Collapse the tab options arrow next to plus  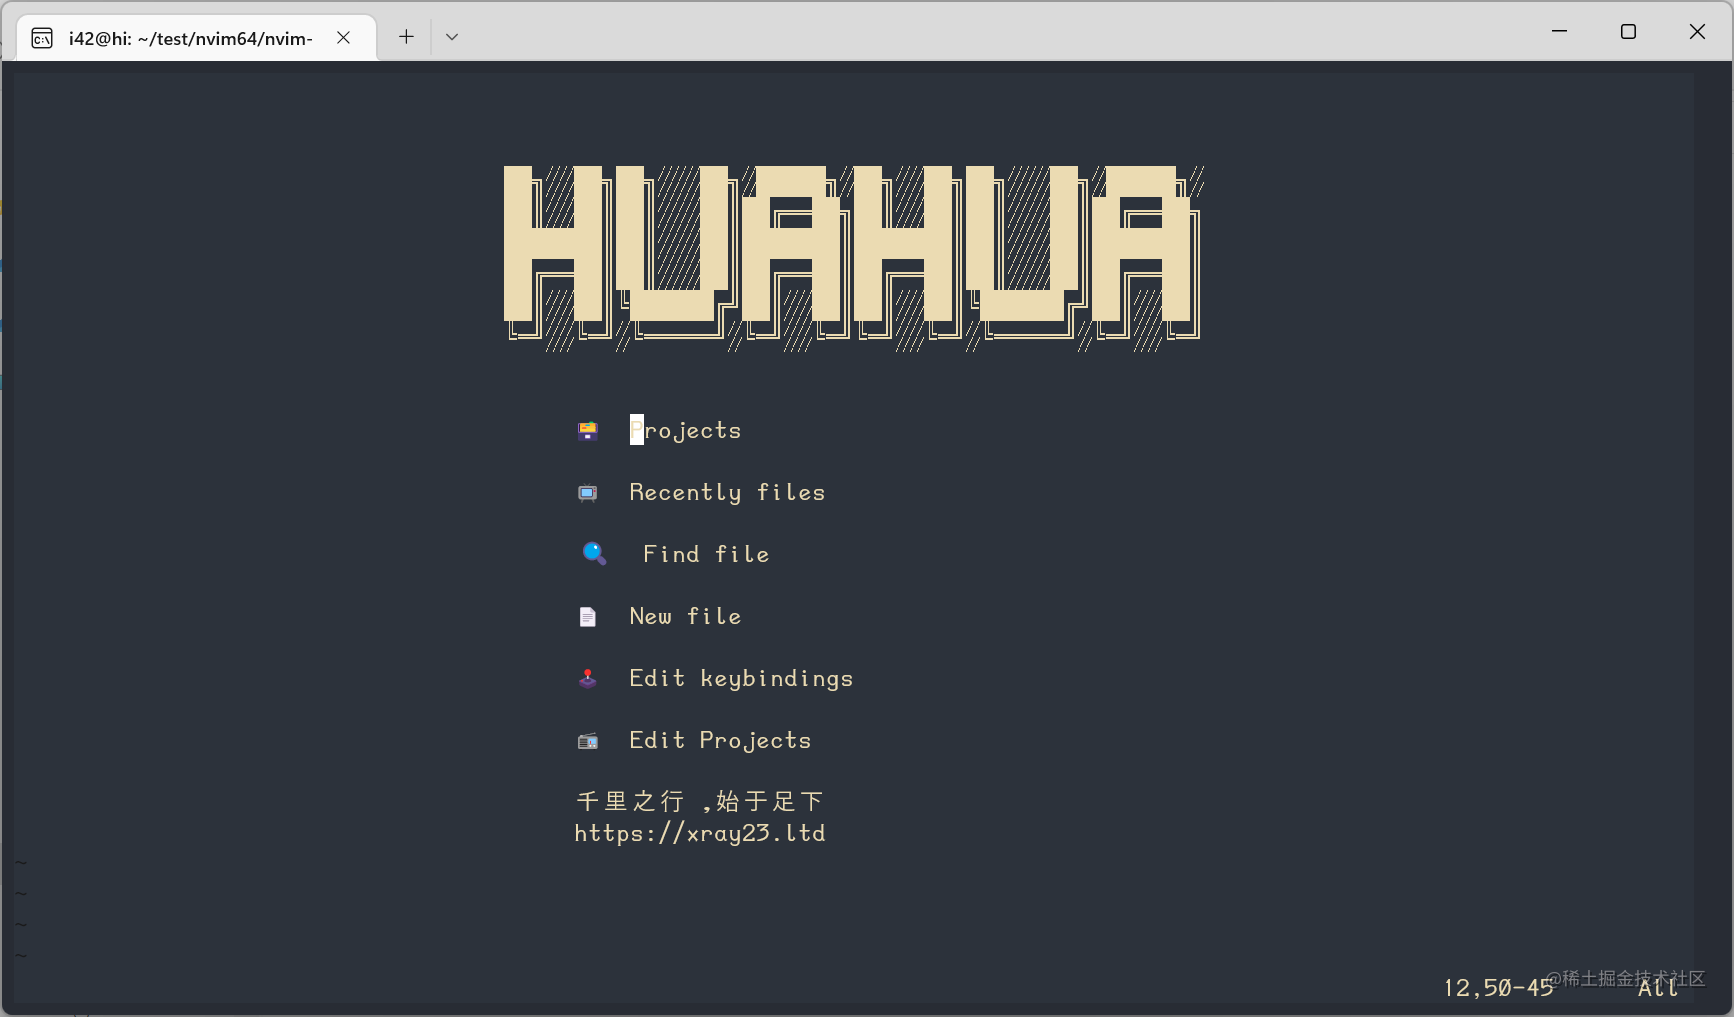point(452,36)
